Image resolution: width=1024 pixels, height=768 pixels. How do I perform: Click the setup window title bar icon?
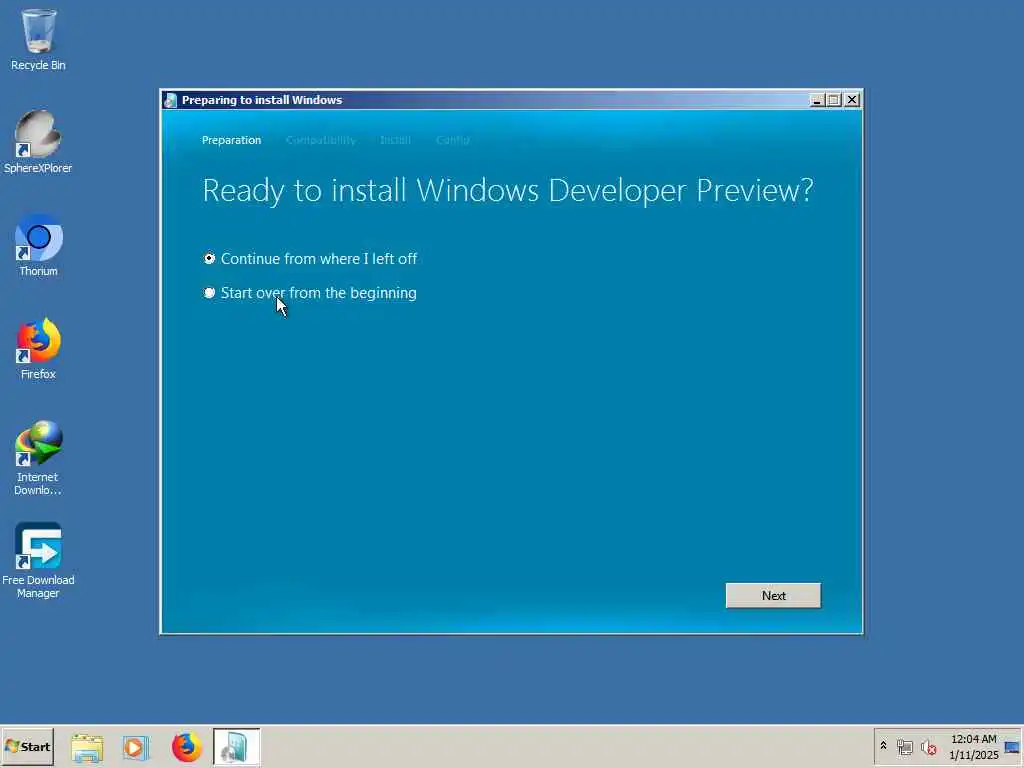point(170,100)
